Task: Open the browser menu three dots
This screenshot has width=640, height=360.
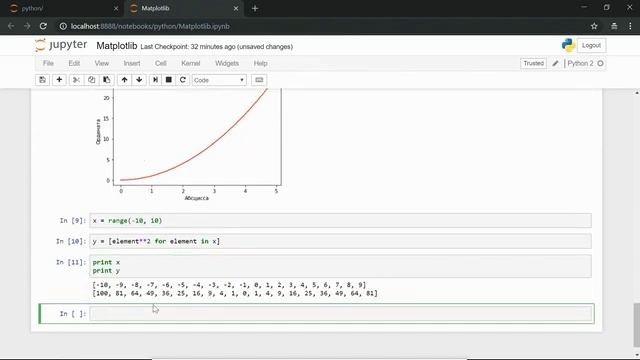Action: click(x=630, y=26)
